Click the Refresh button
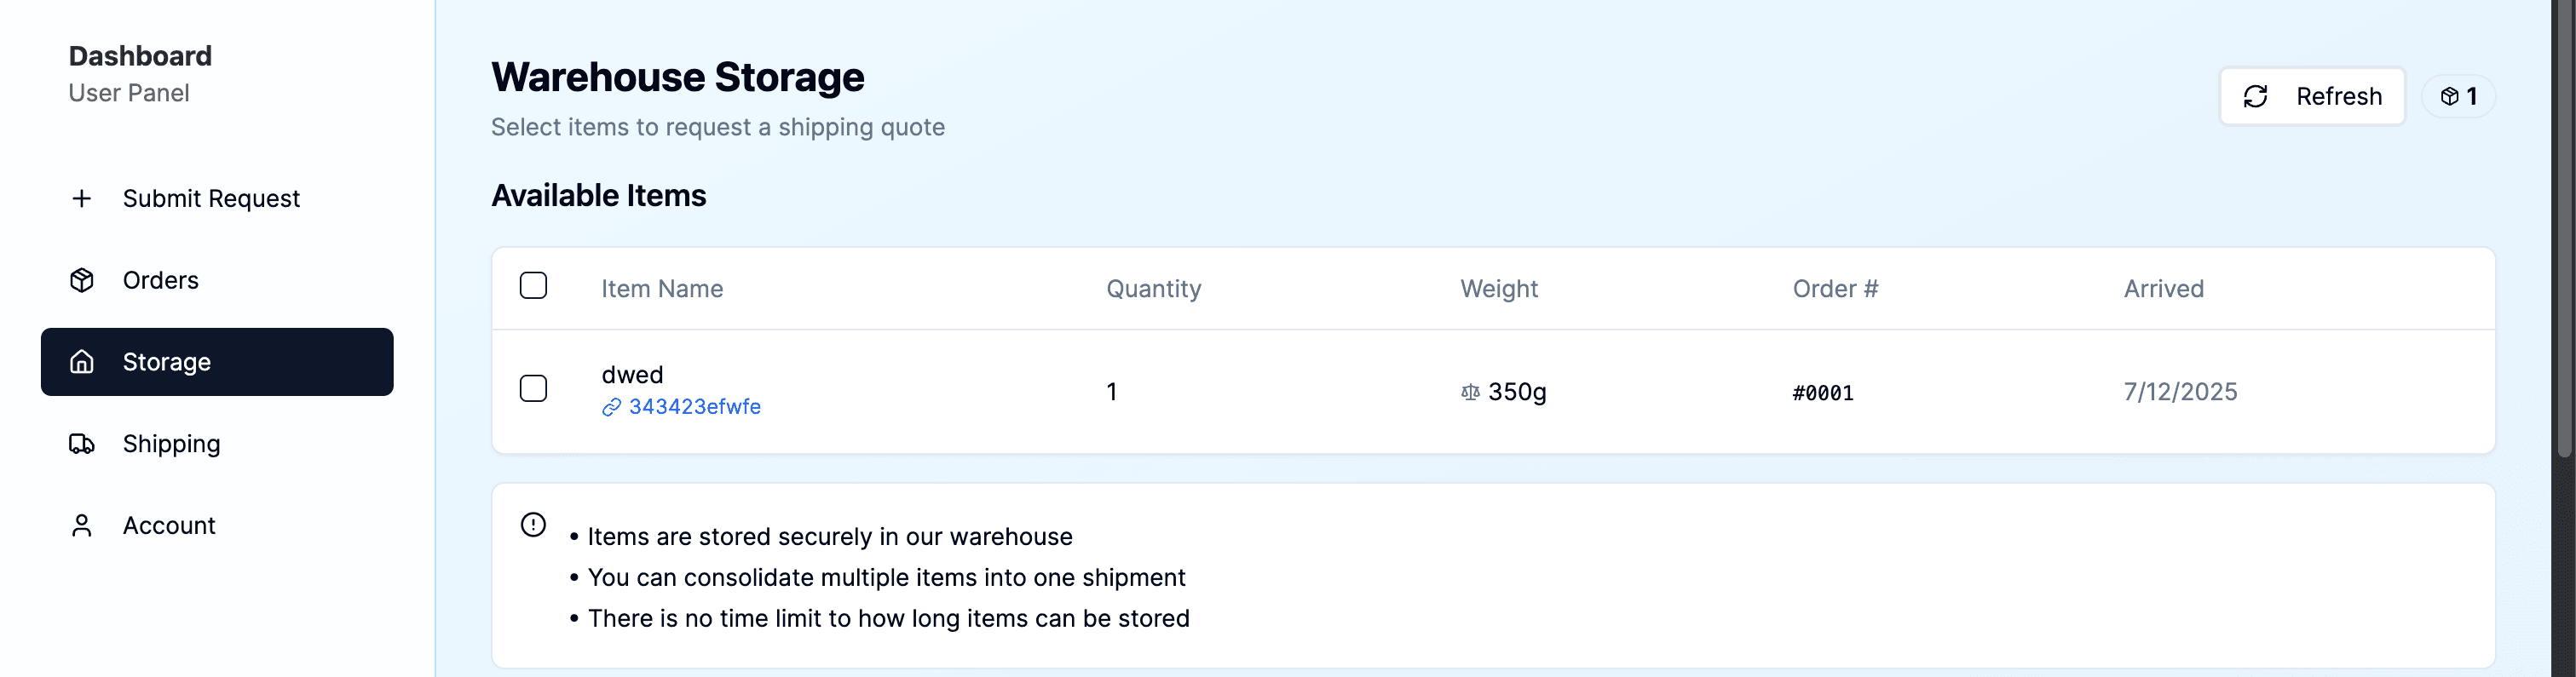Image resolution: width=2576 pixels, height=677 pixels. [x=2311, y=96]
